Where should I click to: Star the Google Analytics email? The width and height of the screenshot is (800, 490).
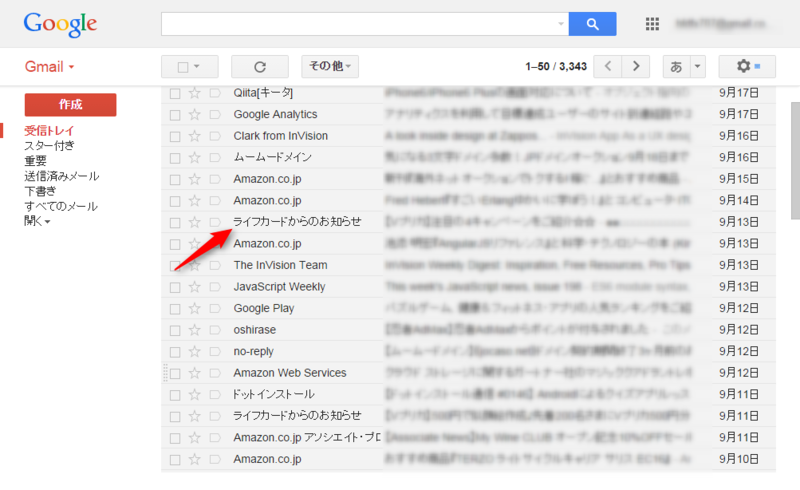click(x=194, y=114)
